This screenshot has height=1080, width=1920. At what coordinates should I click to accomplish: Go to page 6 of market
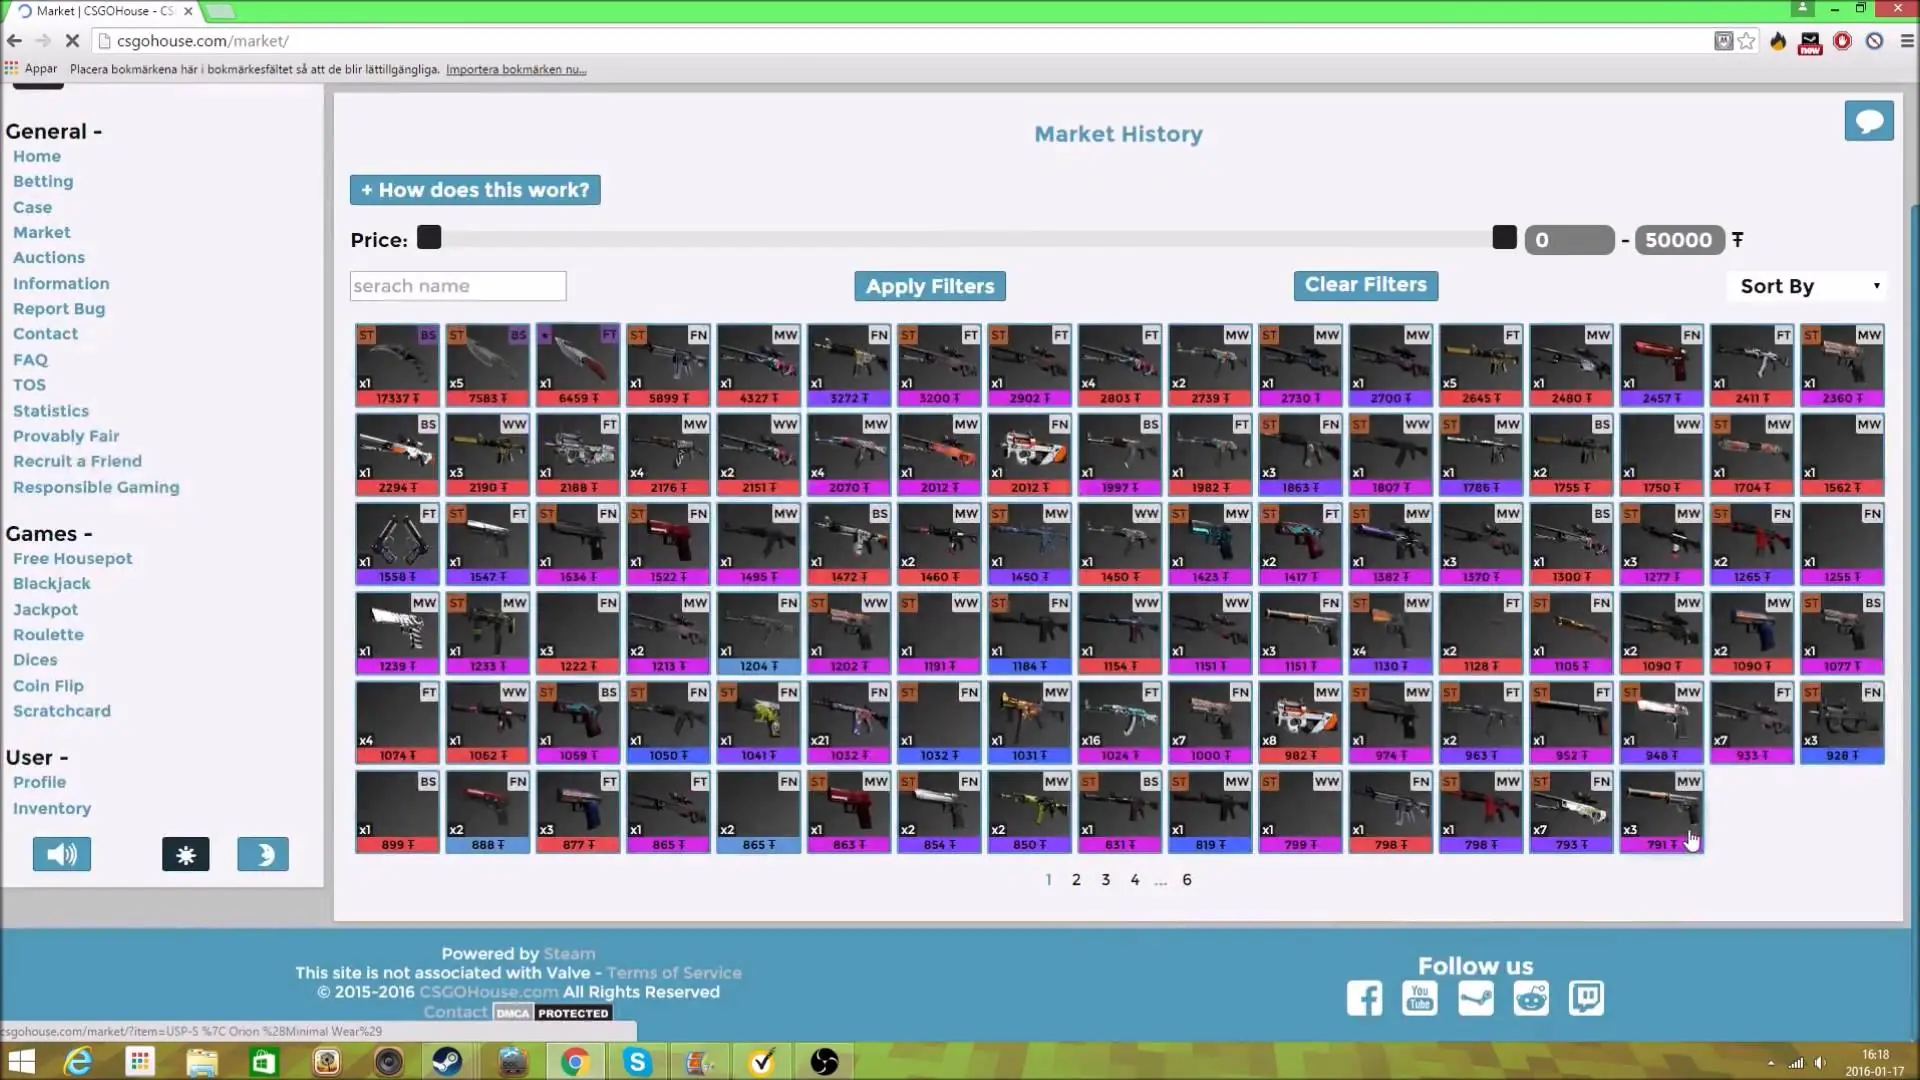[x=1187, y=880]
